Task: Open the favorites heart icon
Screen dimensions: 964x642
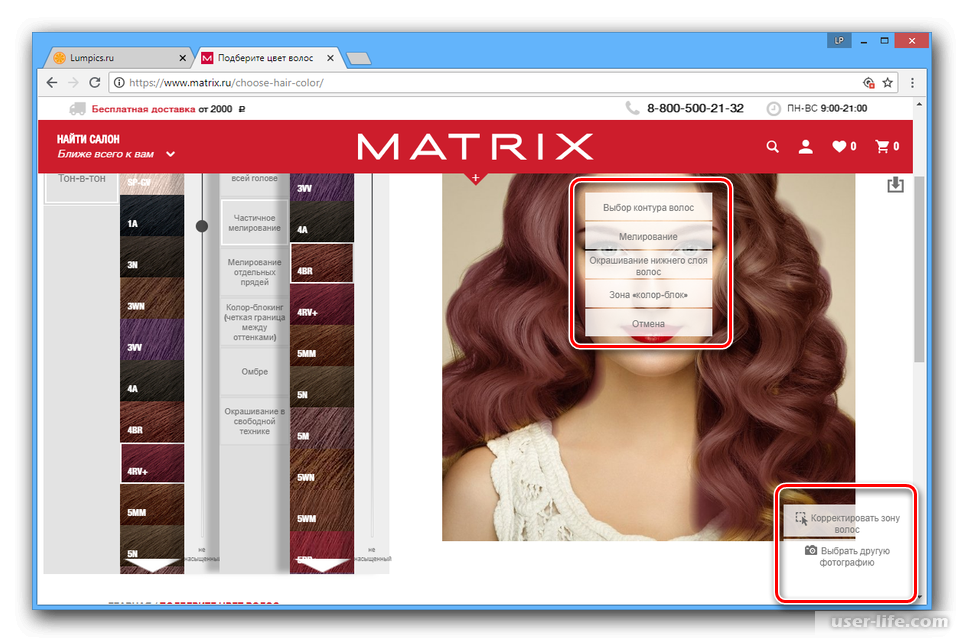Action: click(839, 147)
